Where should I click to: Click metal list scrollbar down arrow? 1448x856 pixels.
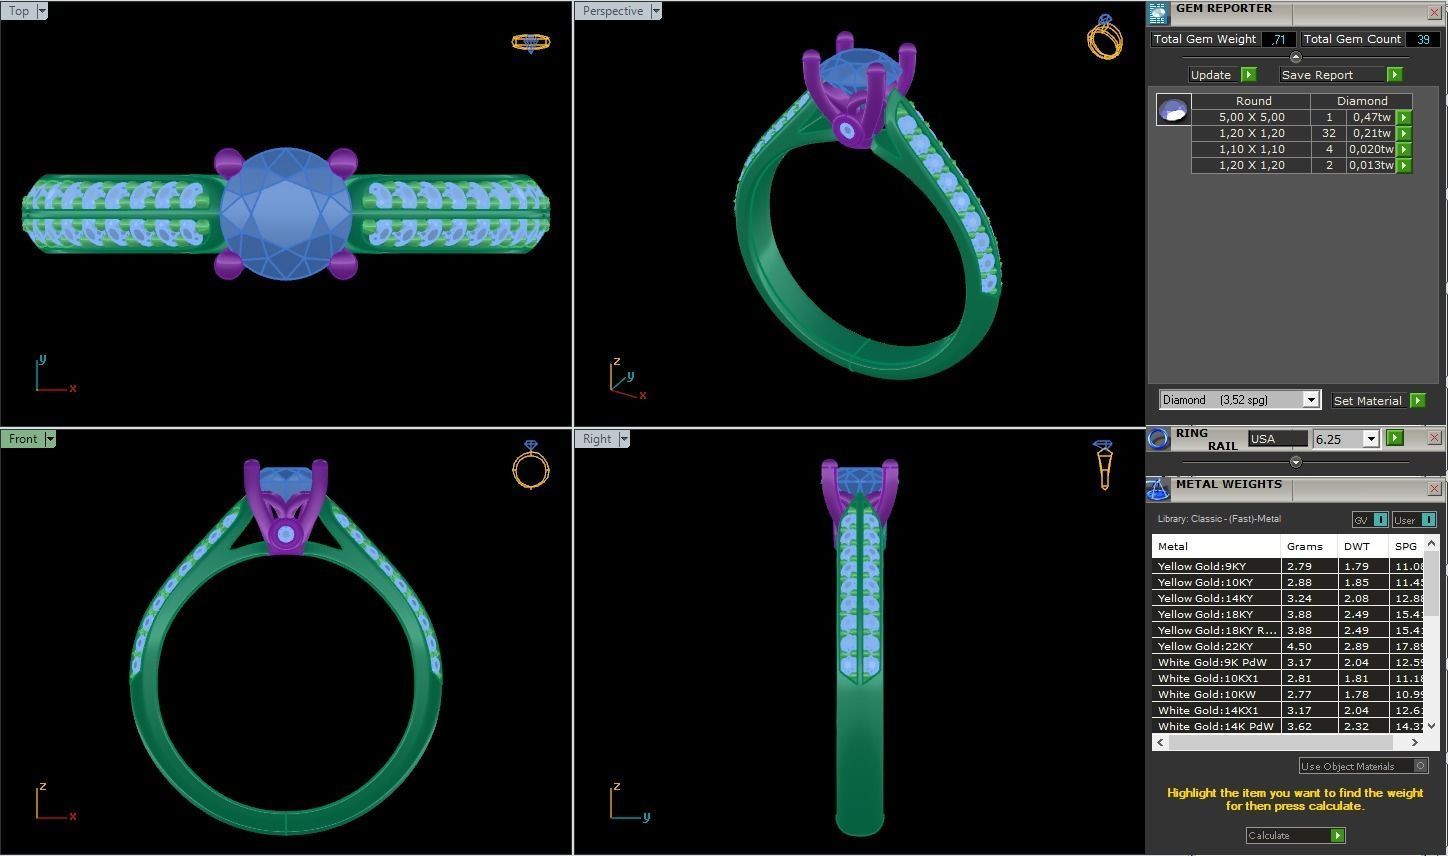click(1431, 726)
